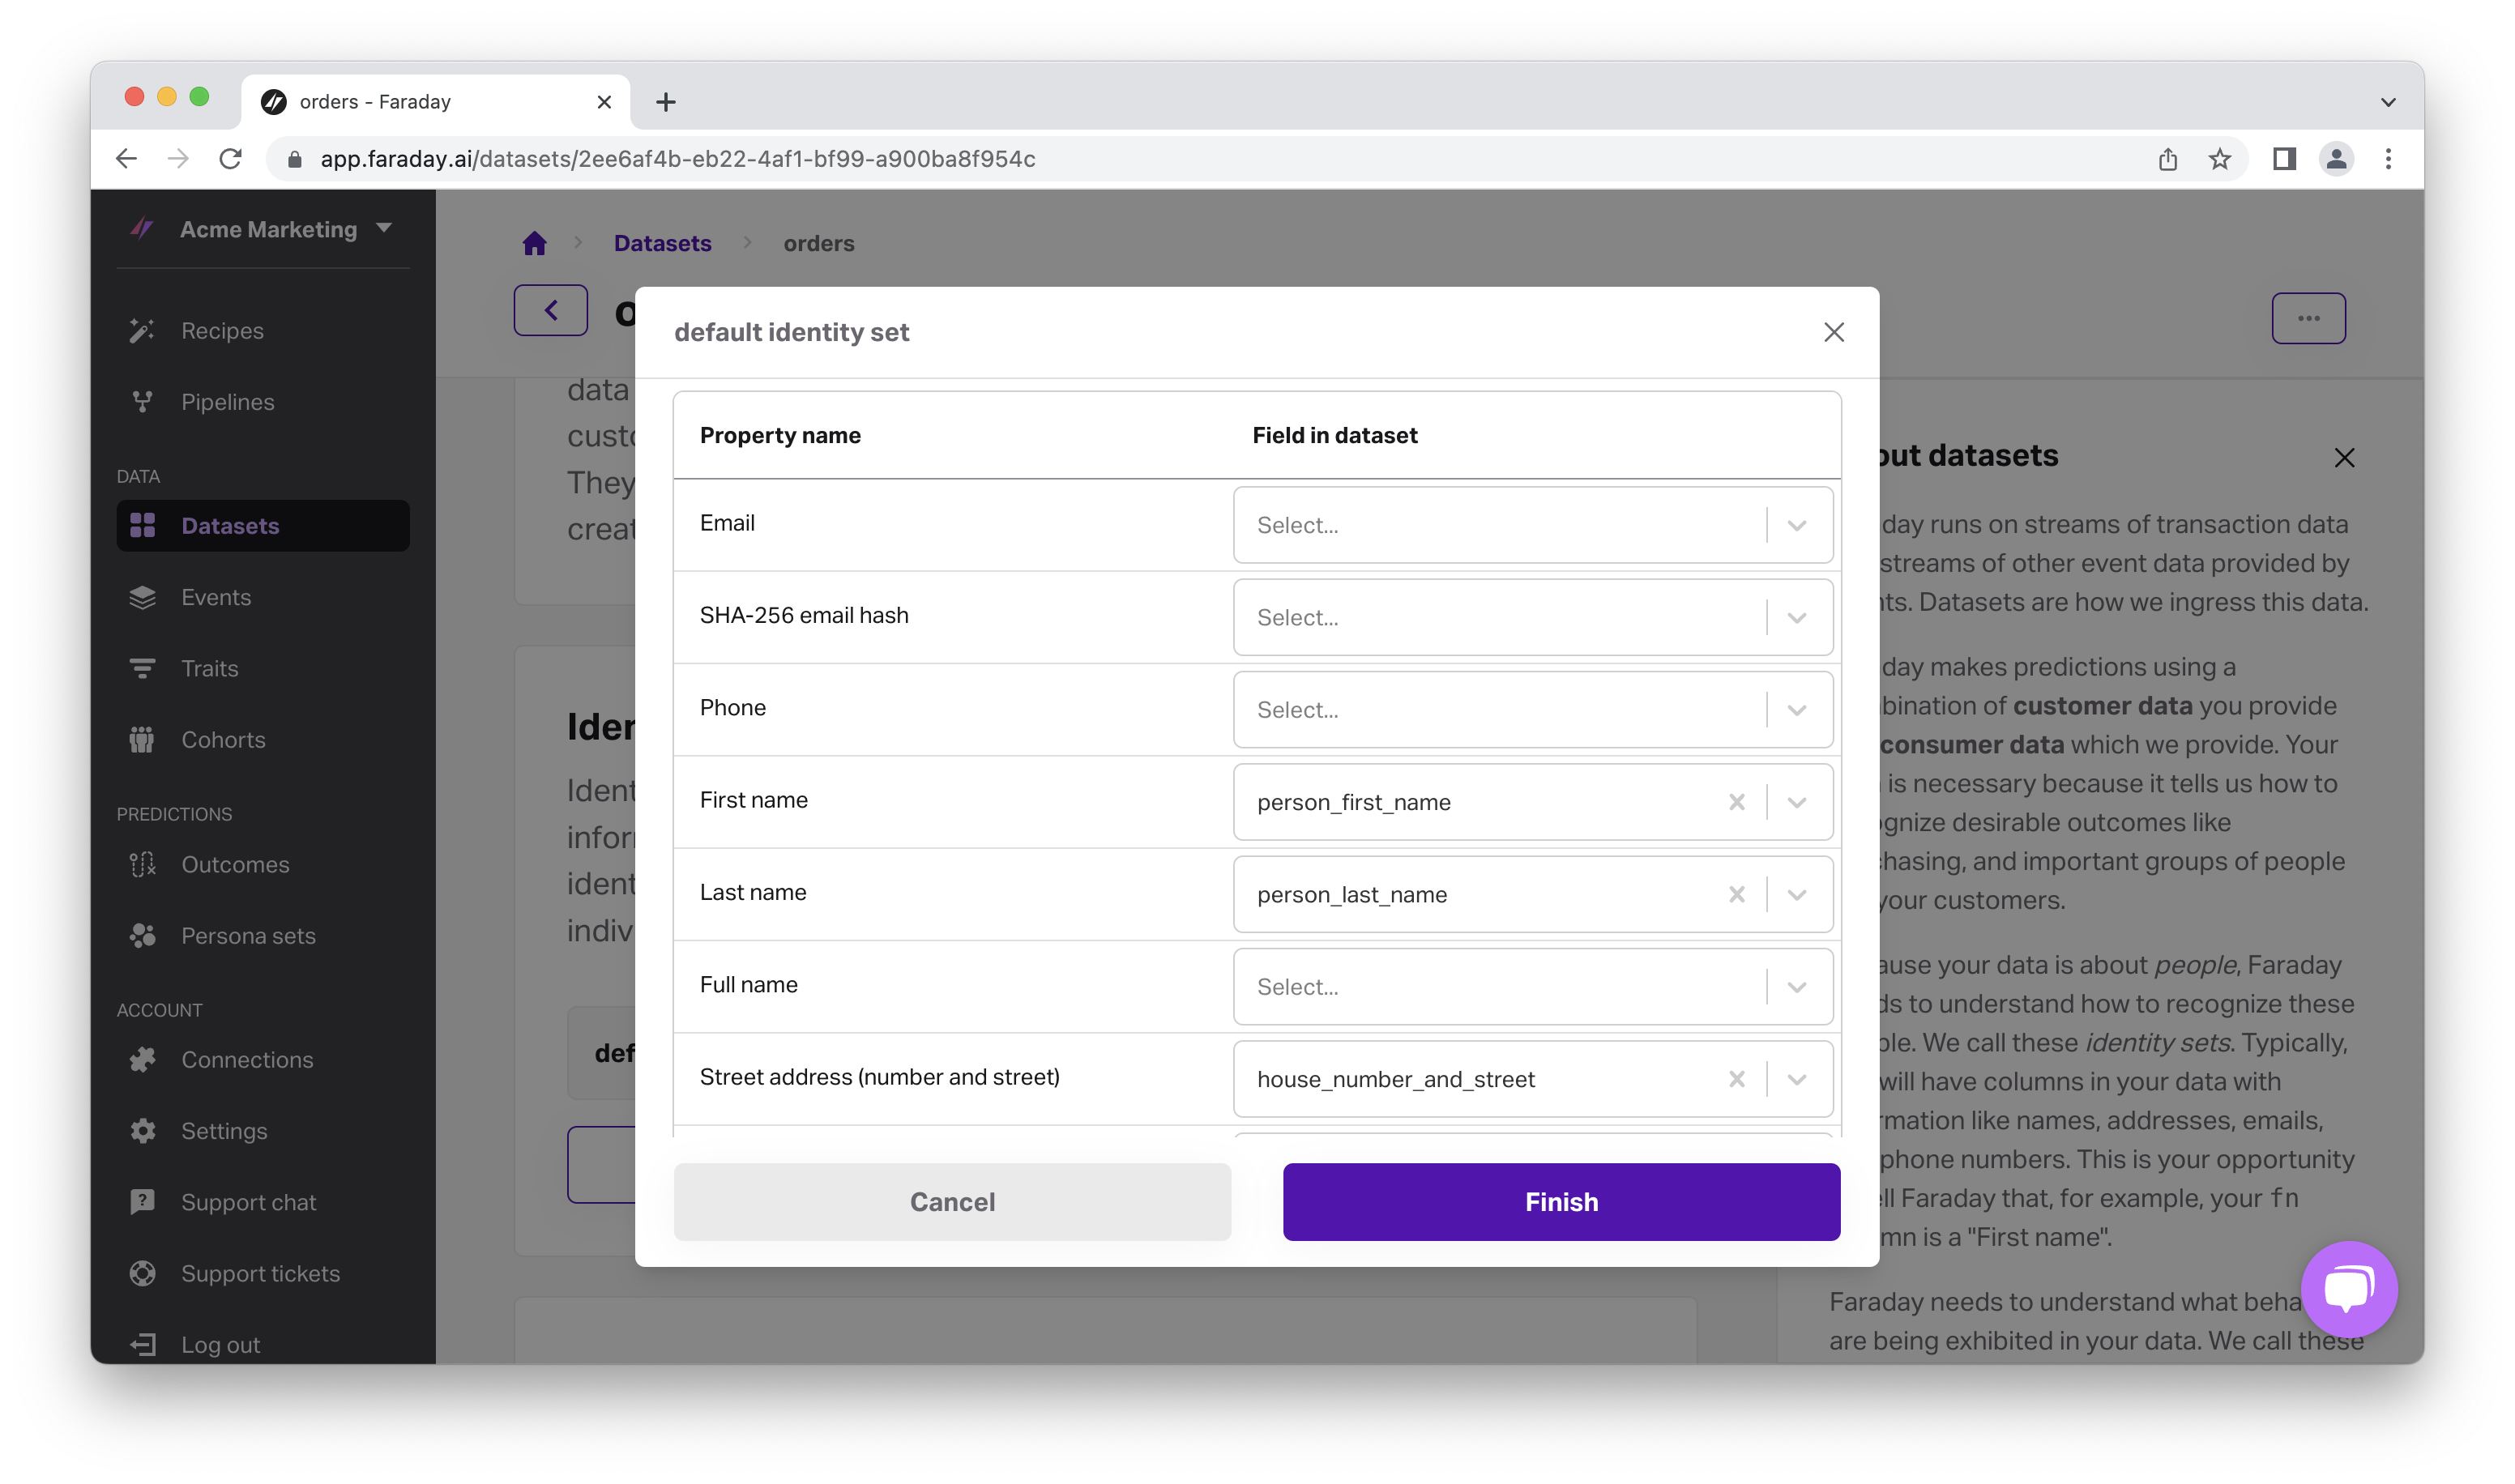Close the about datasets help panel
The image size is (2515, 1484).
(2344, 458)
